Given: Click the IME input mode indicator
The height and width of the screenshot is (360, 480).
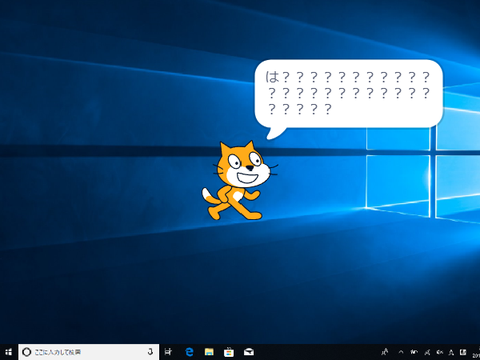Looking at the screenshot, I should click(451, 352).
